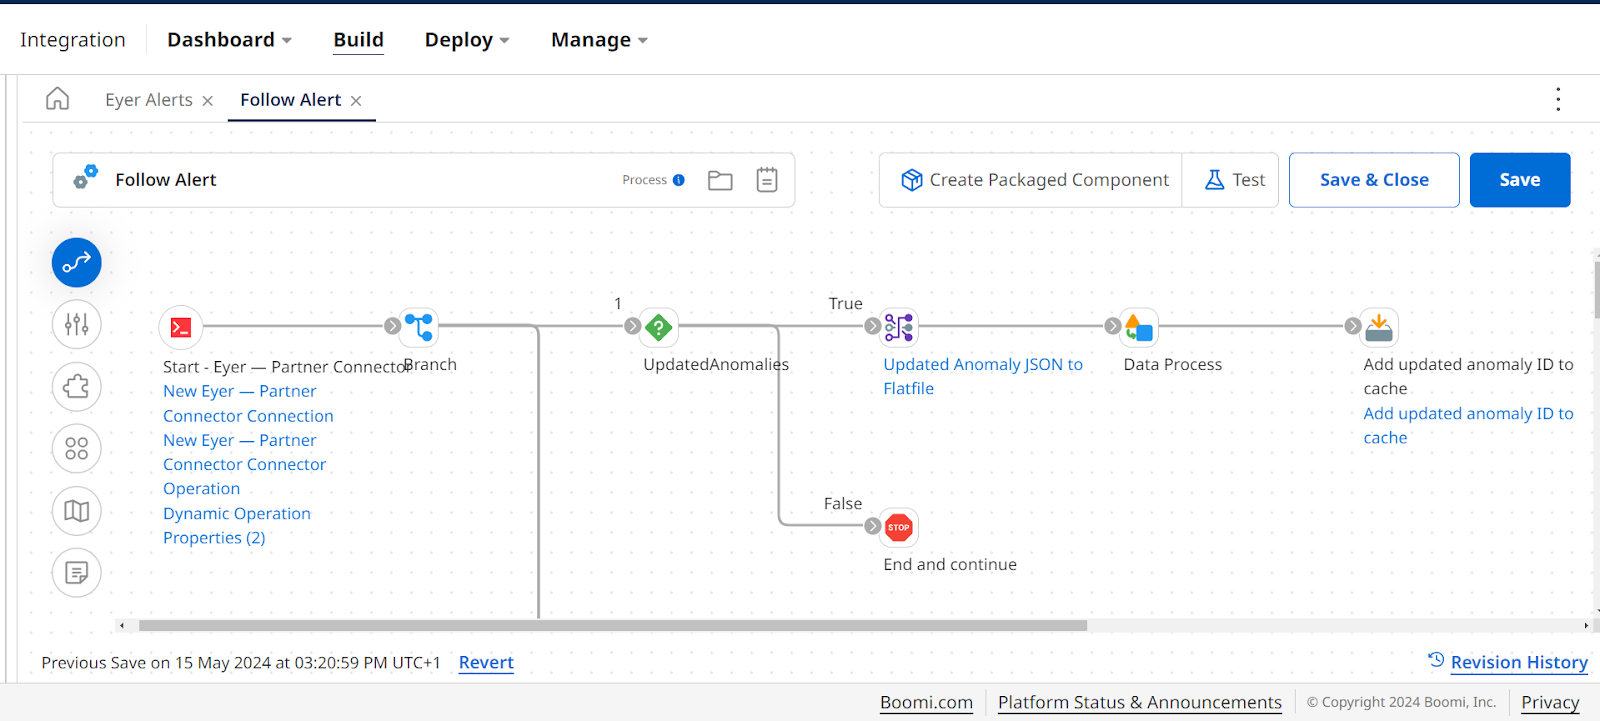
Task: Click the package cube icon
Action: 912,180
